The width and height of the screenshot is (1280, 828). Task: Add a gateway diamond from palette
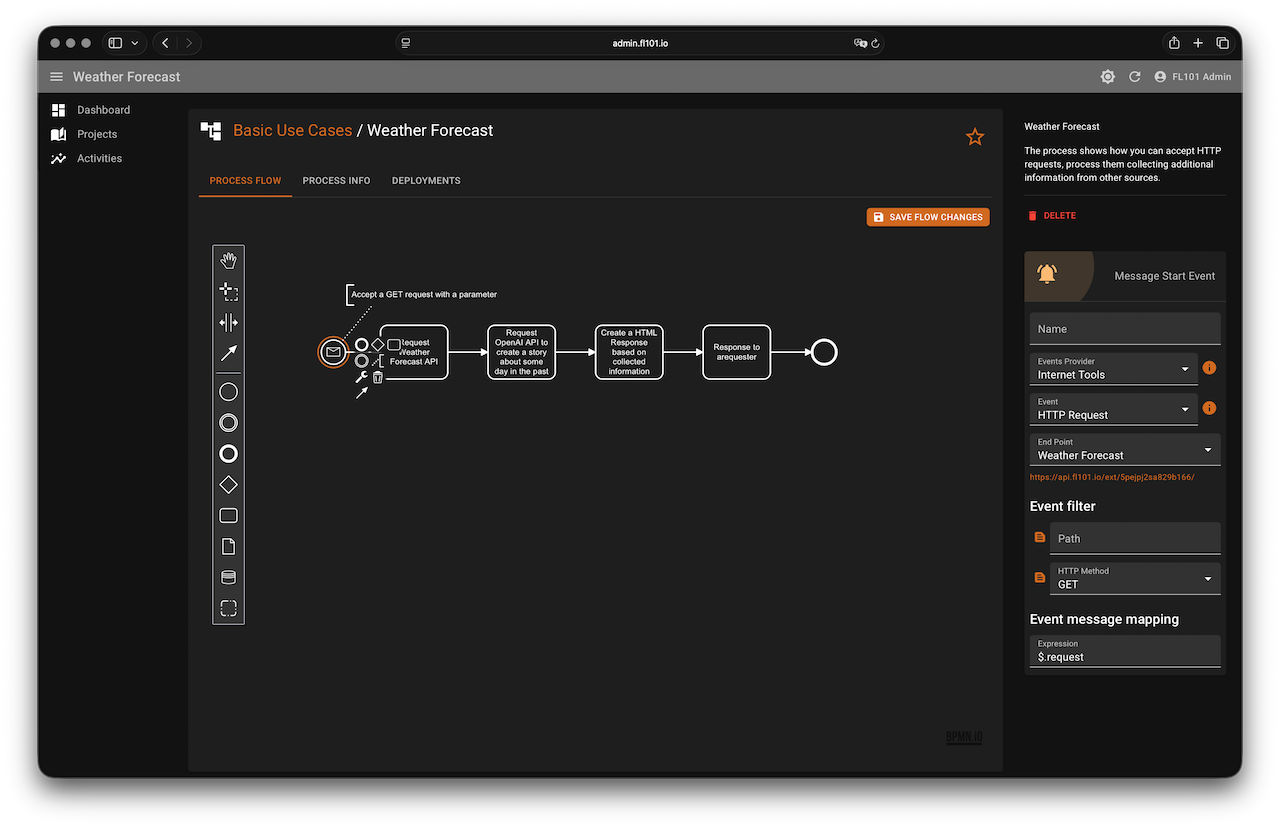pyautogui.click(x=228, y=485)
